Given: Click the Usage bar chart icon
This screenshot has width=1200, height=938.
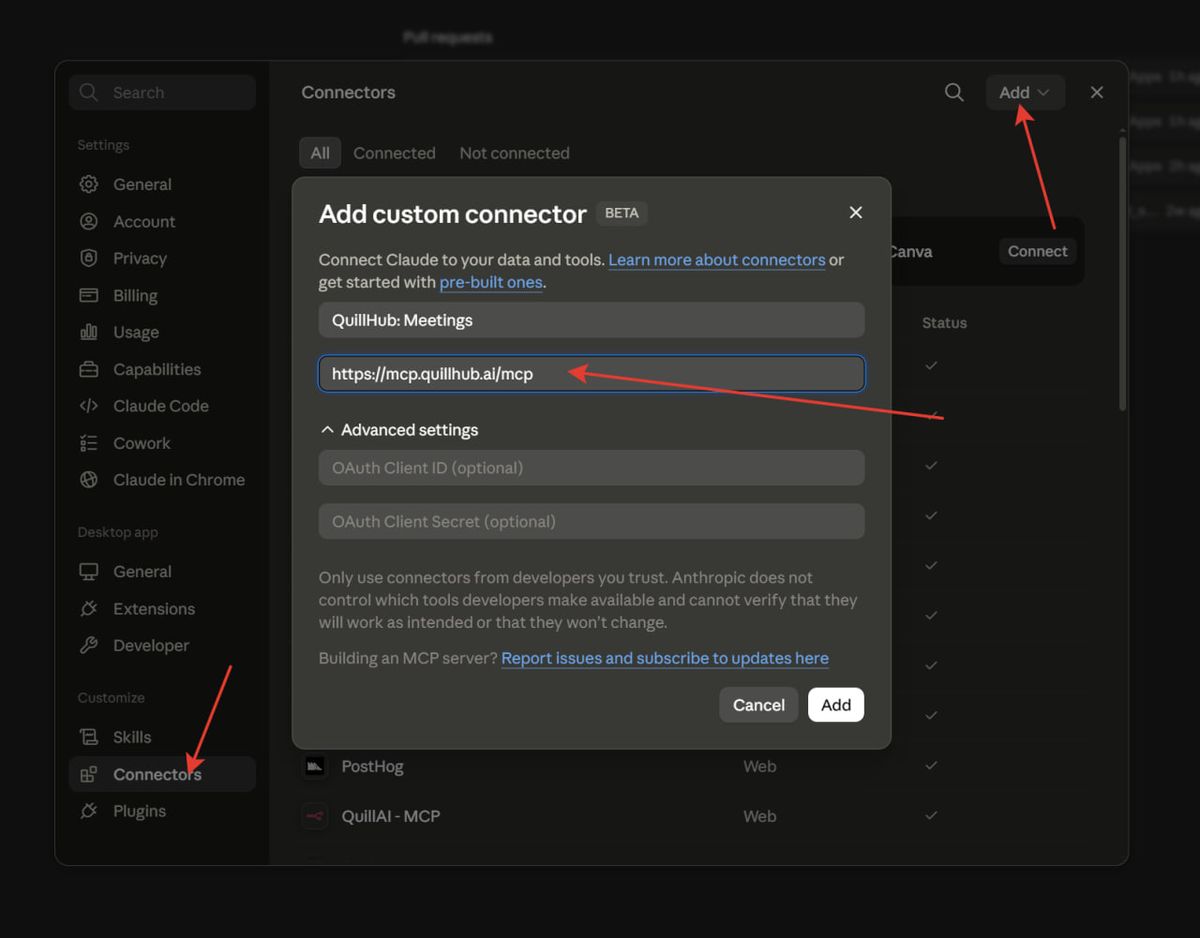Looking at the screenshot, I should tap(89, 332).
